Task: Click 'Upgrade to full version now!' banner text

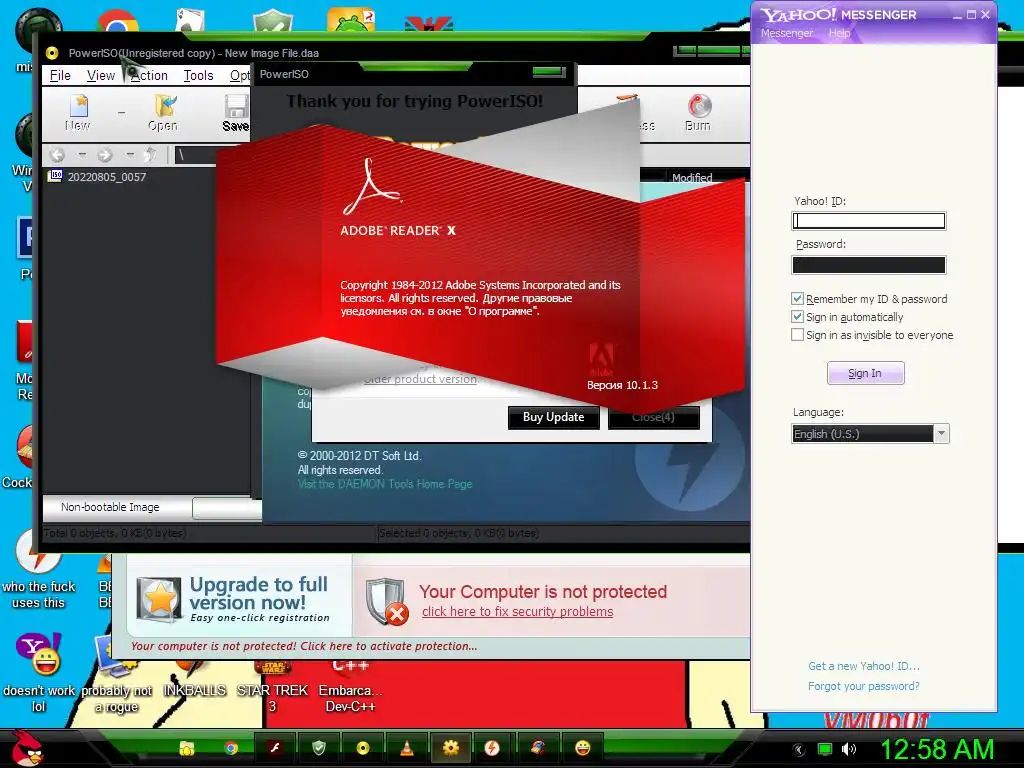Action: pyautogui.click(x=259, y=593)
